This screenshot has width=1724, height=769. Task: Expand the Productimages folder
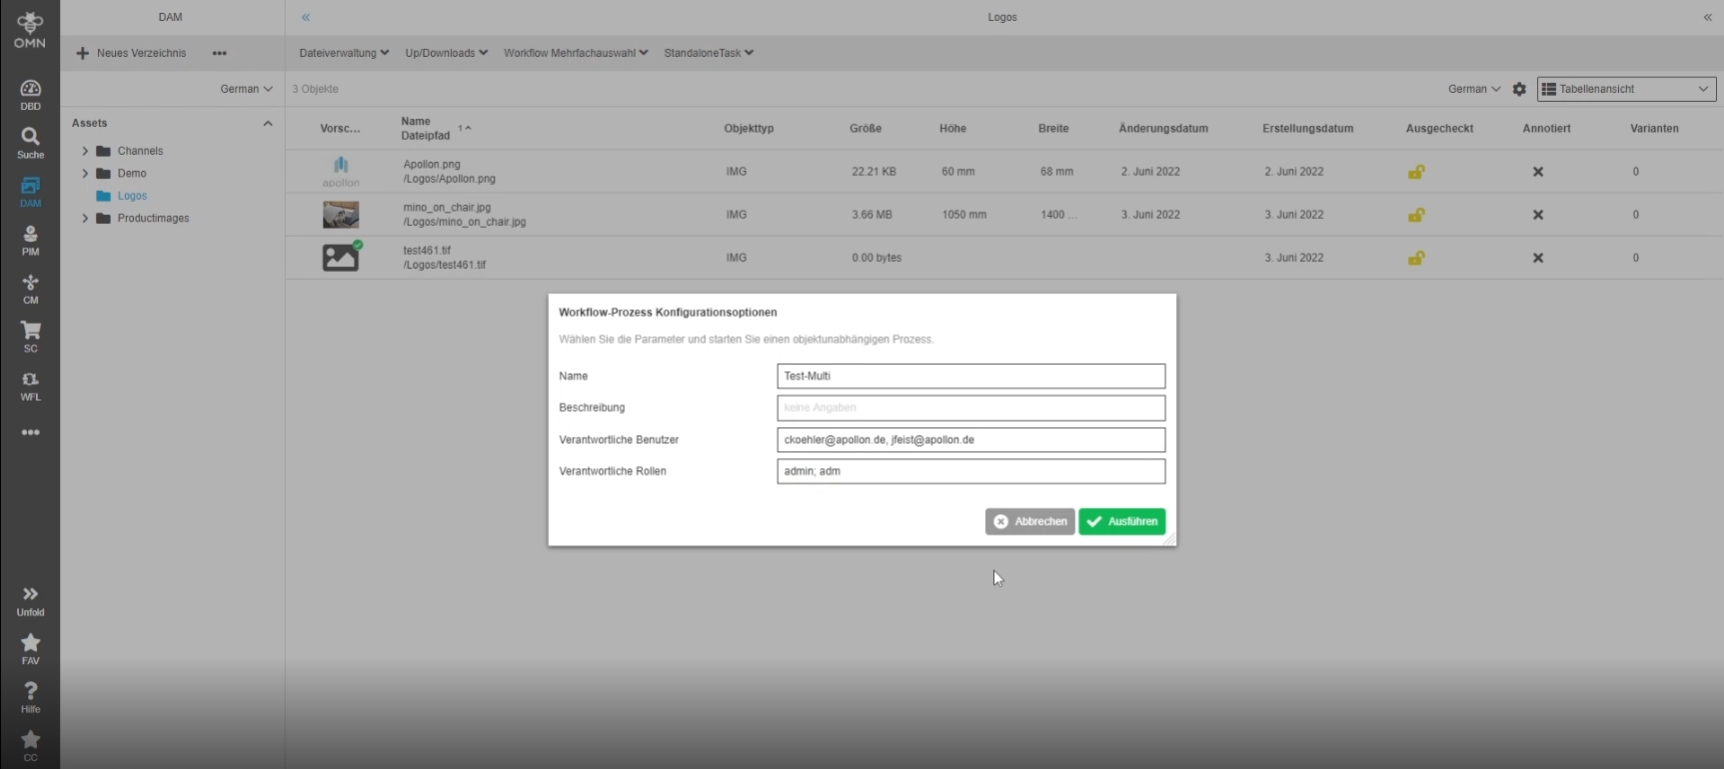(x=85, y=218)
